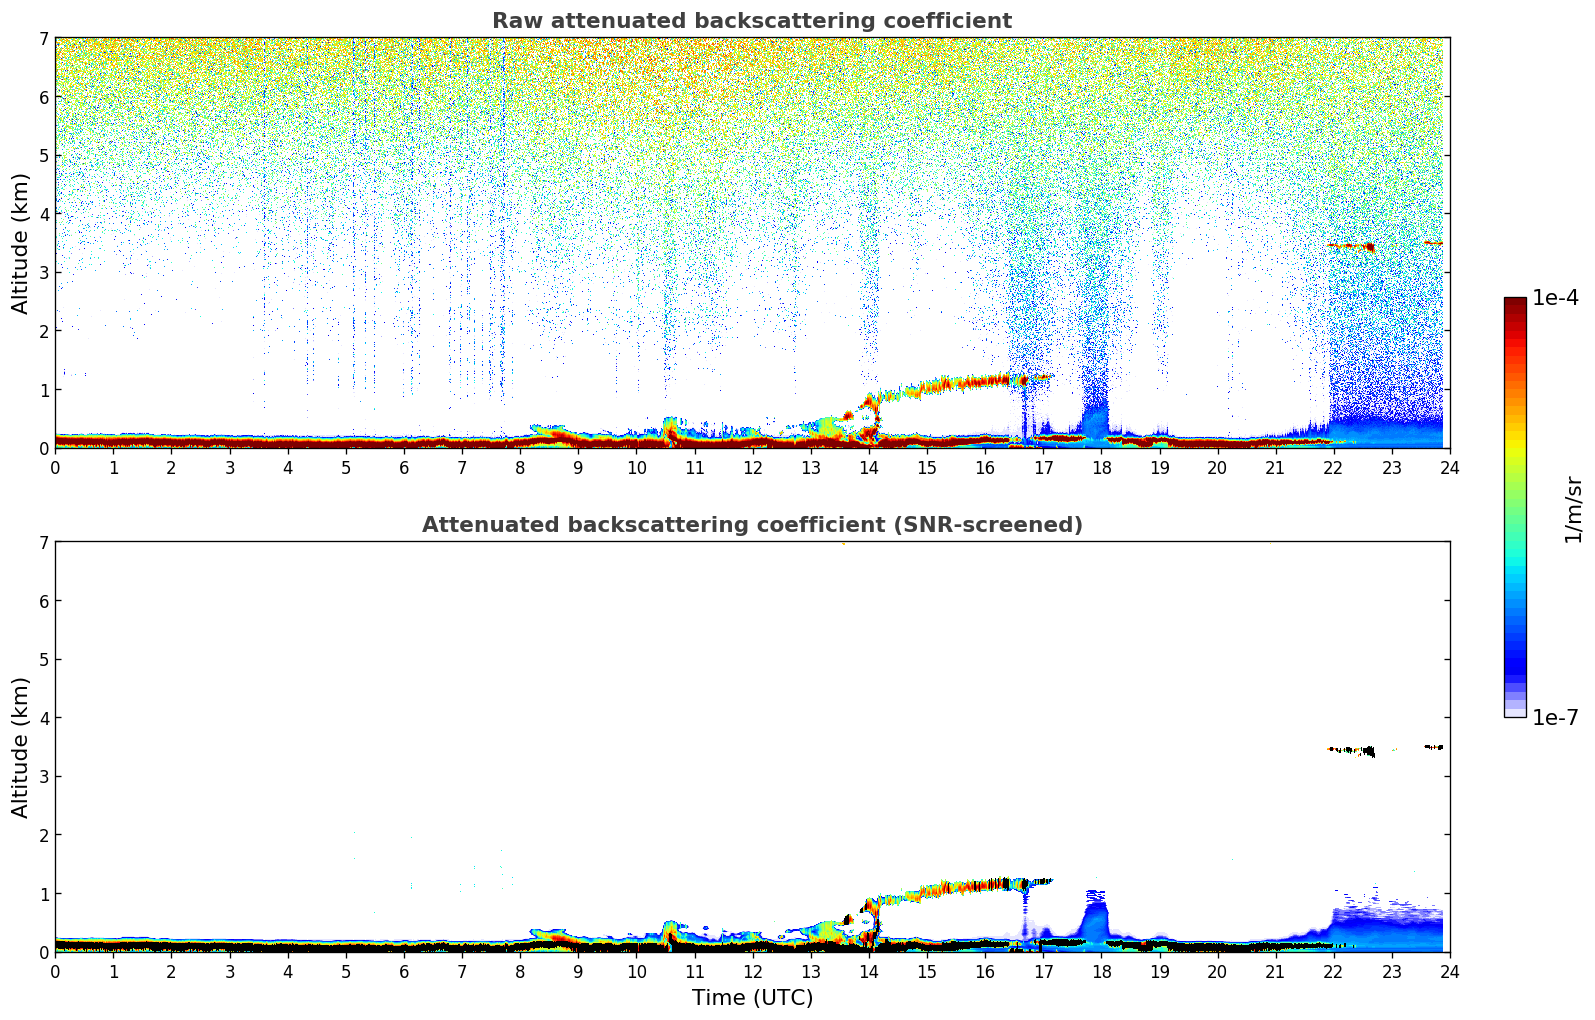This screenshot has width=1595, height=1020.
Task: Click the "1e-4" colorbar maximum label
Action: [1555, 298]
